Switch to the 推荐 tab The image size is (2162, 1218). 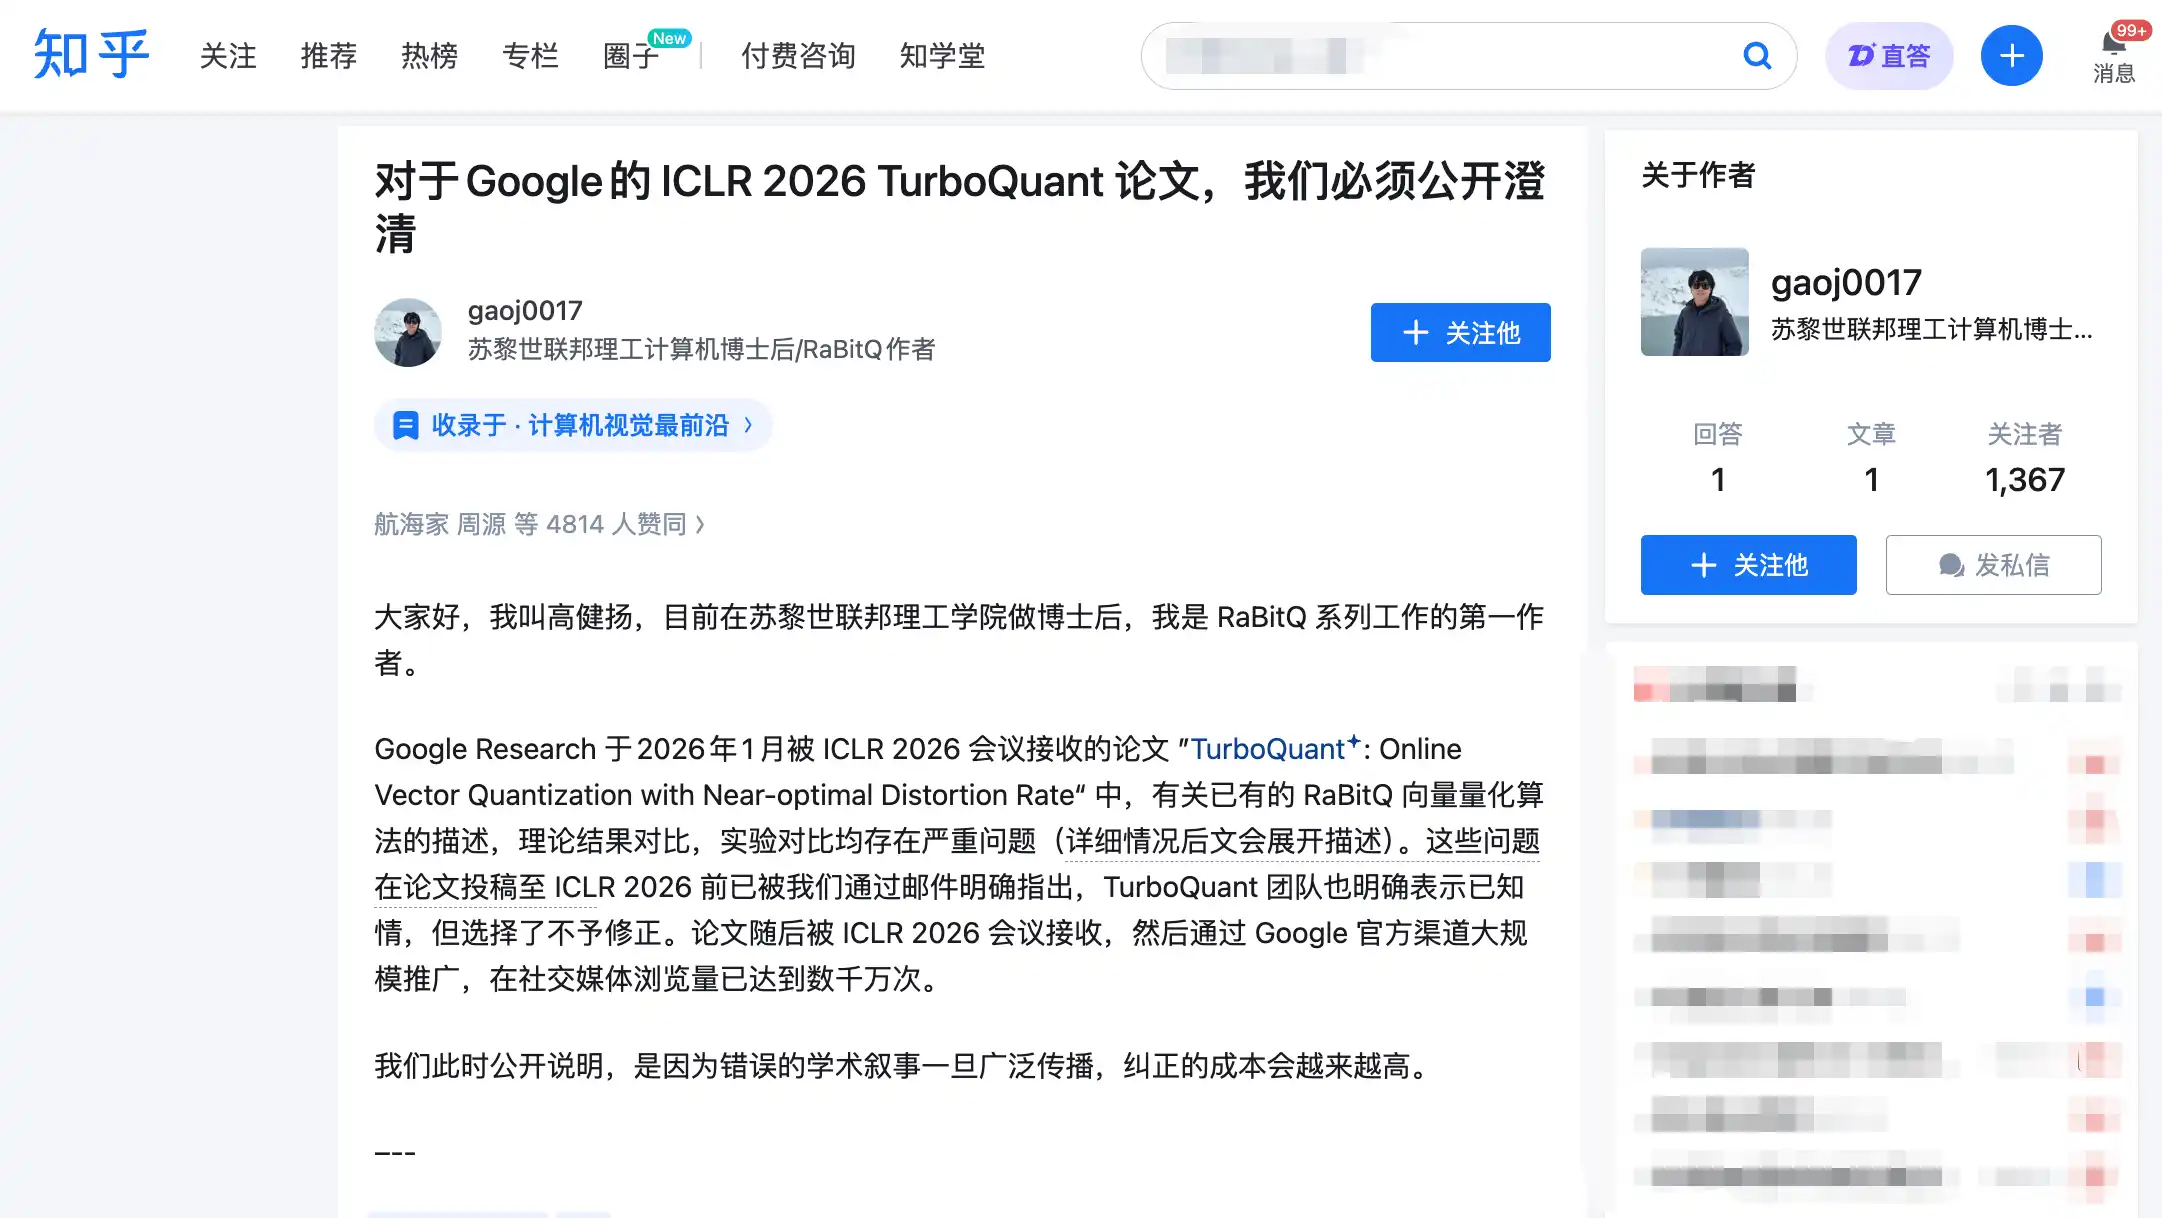coord(327,55)
